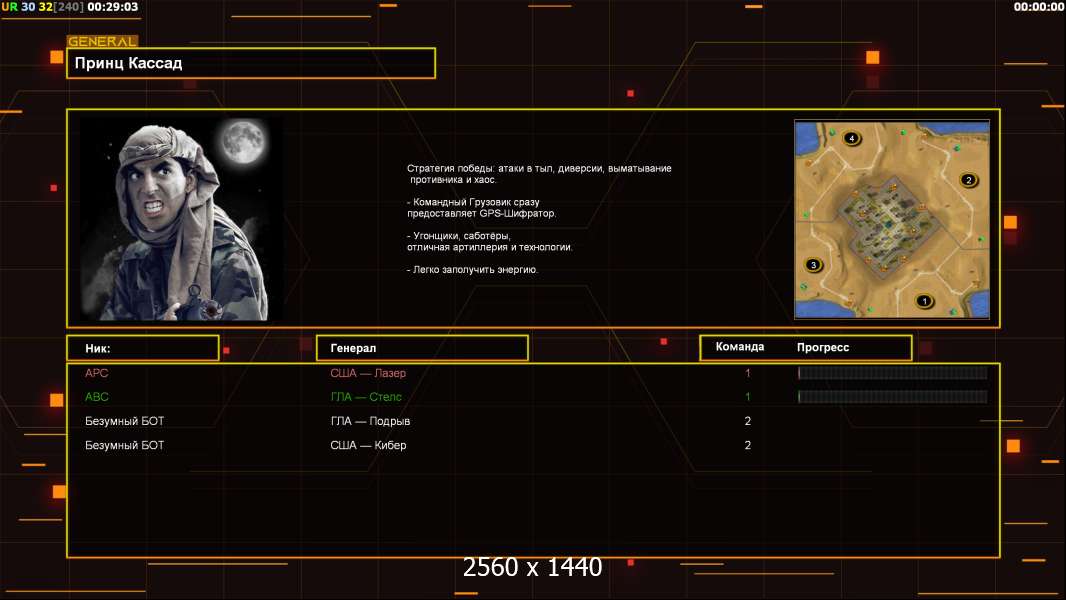Image resolution: width=1066 pixels, height=600 pixels.
Task: Select start position 2 on the minimap
Action: [x=967, y=180]
